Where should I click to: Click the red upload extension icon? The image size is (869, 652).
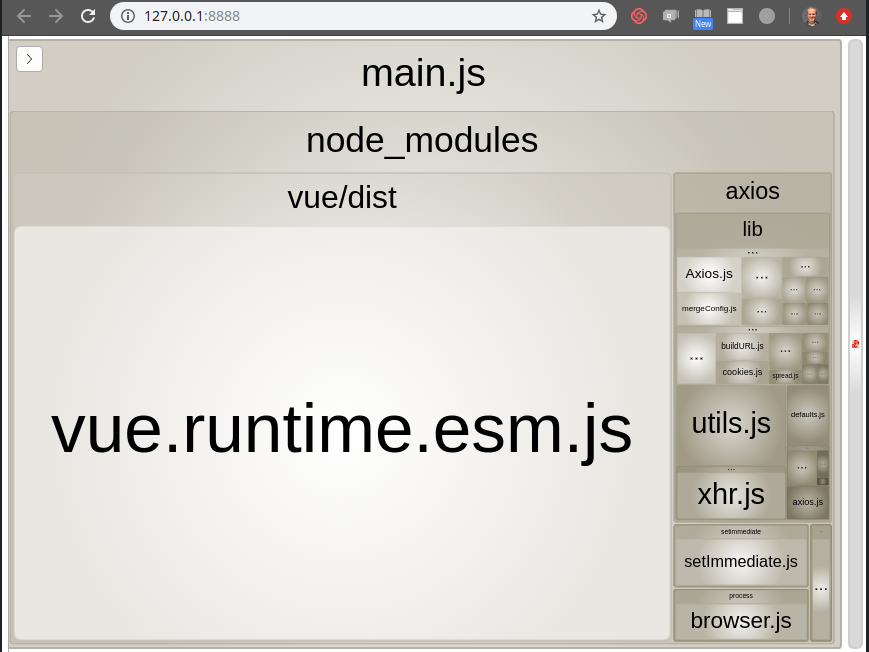click(x=845, y=16)
